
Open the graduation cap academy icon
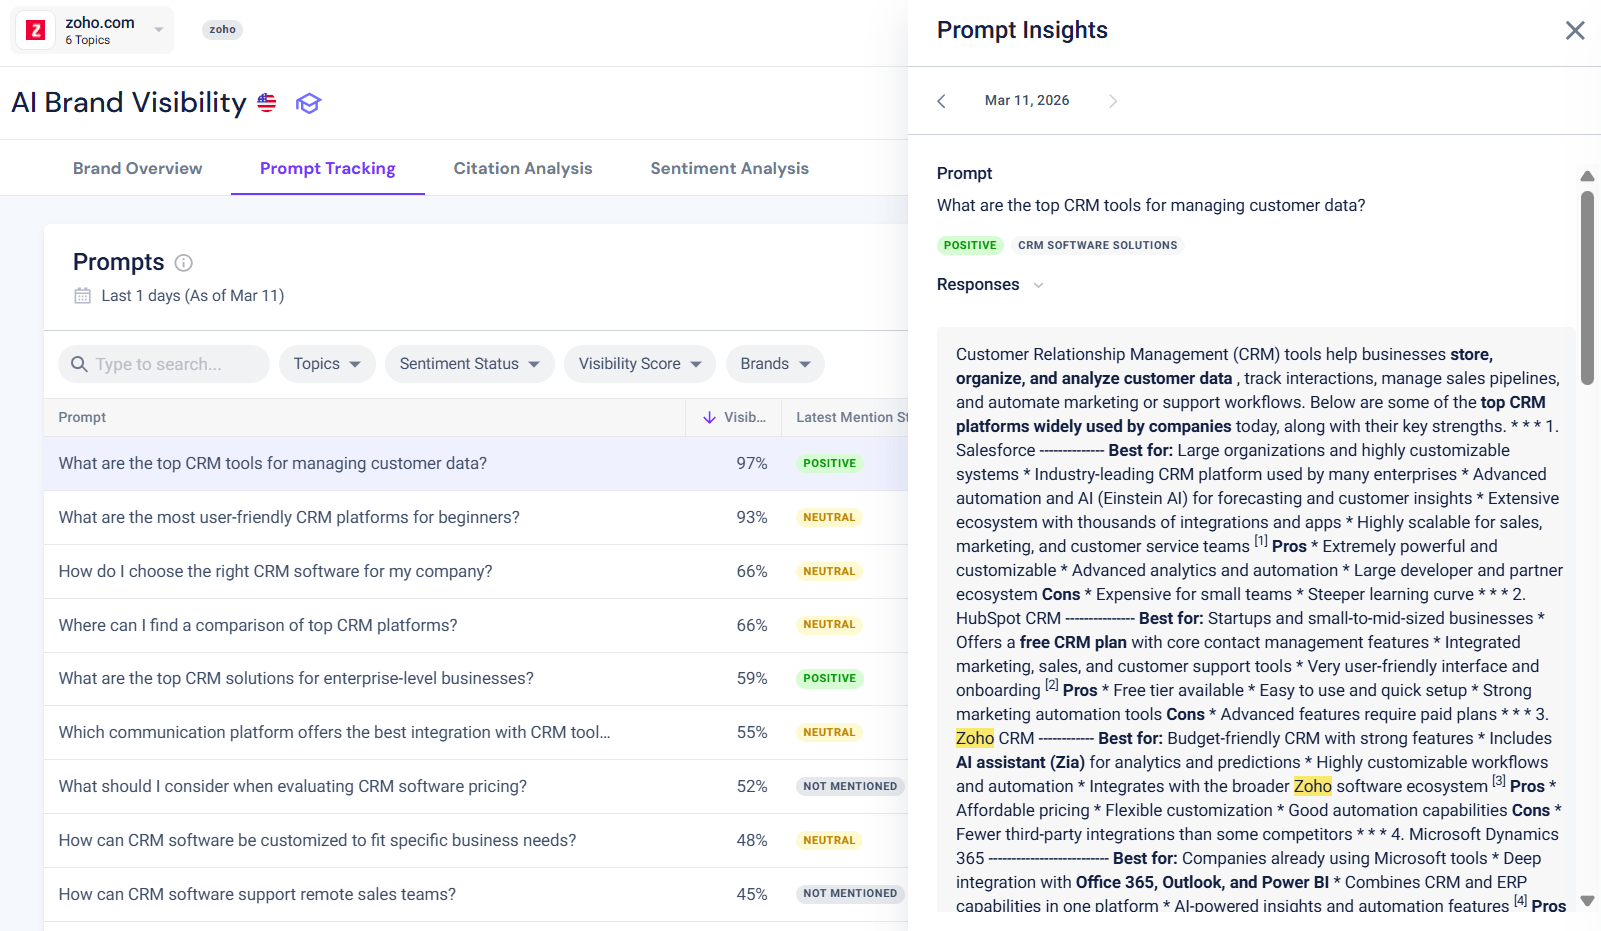pos(308,103)
